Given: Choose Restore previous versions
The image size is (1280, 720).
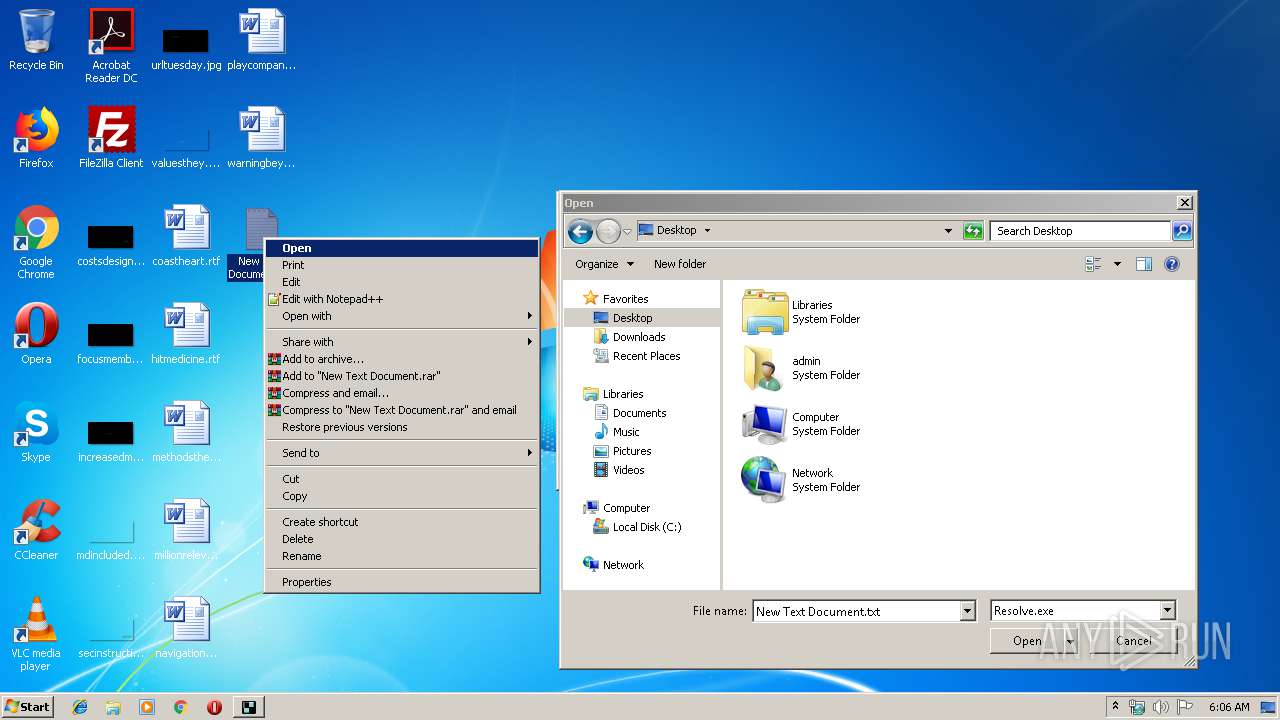Looking at the screenshot, I should click(402, 427).
